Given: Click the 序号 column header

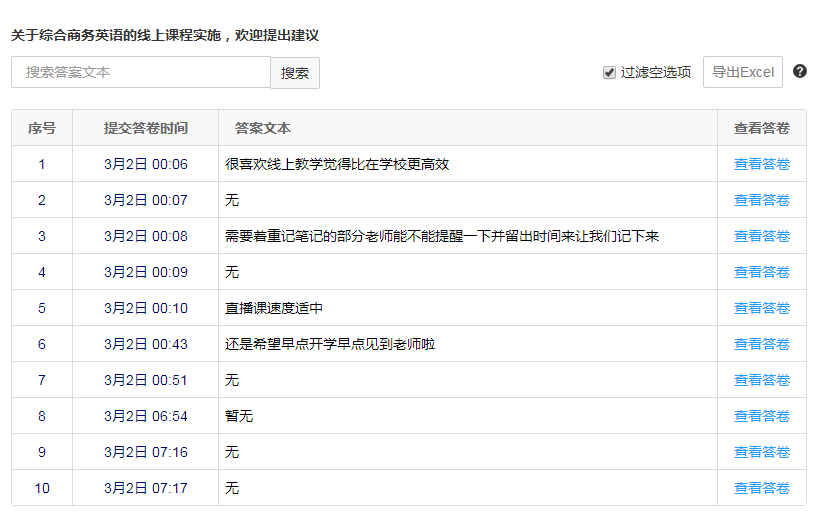Looking at the screenshot, I should 42,128.
